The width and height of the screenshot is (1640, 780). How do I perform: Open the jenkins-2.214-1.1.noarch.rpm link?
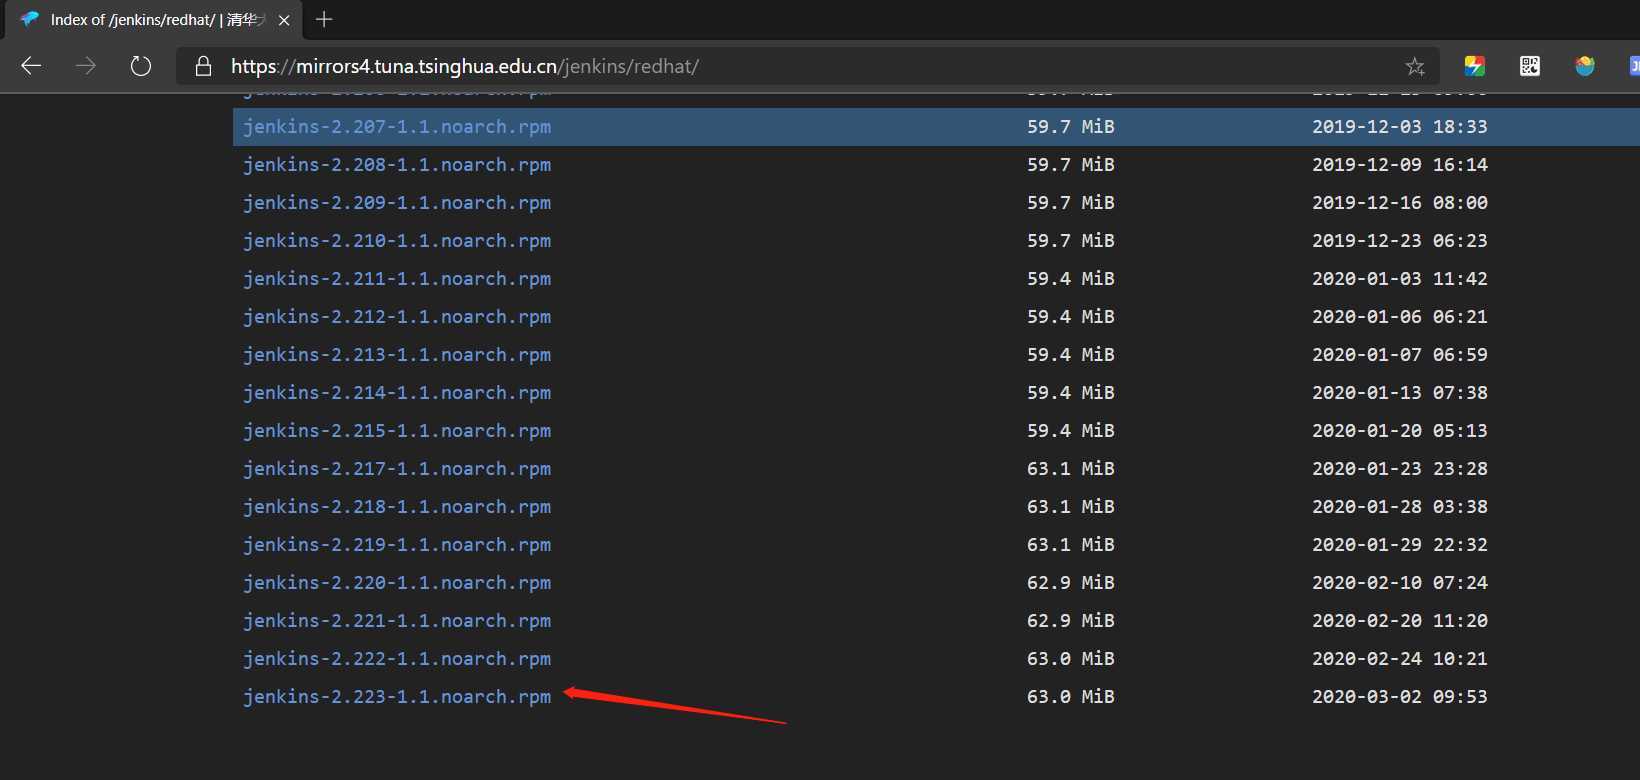click(x=397, y=393)
